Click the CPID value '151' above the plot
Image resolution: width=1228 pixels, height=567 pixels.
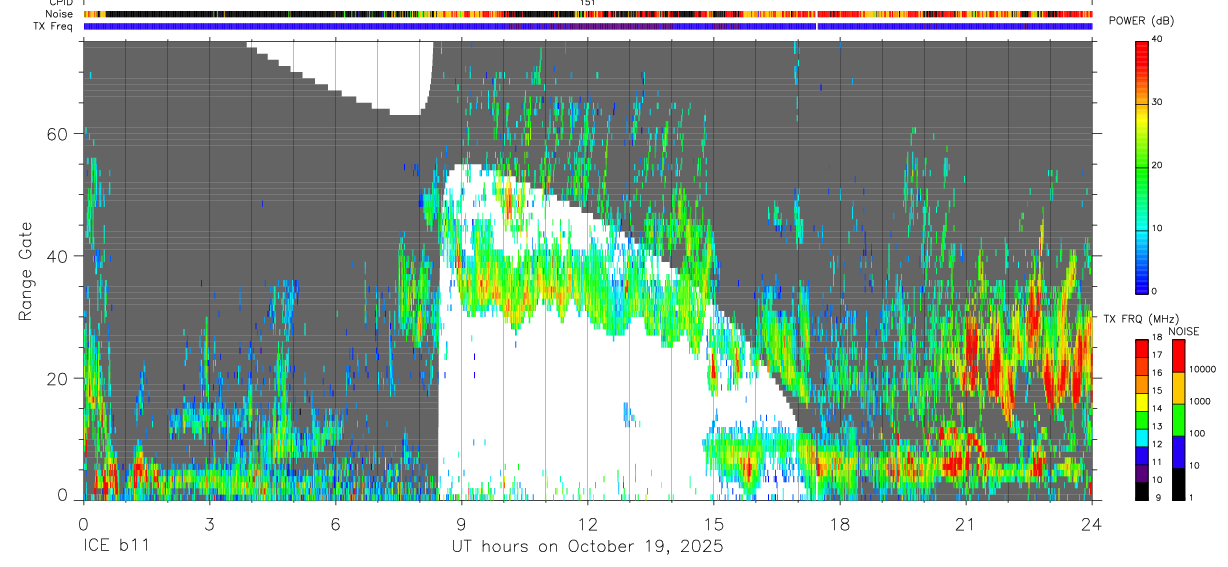588,3
